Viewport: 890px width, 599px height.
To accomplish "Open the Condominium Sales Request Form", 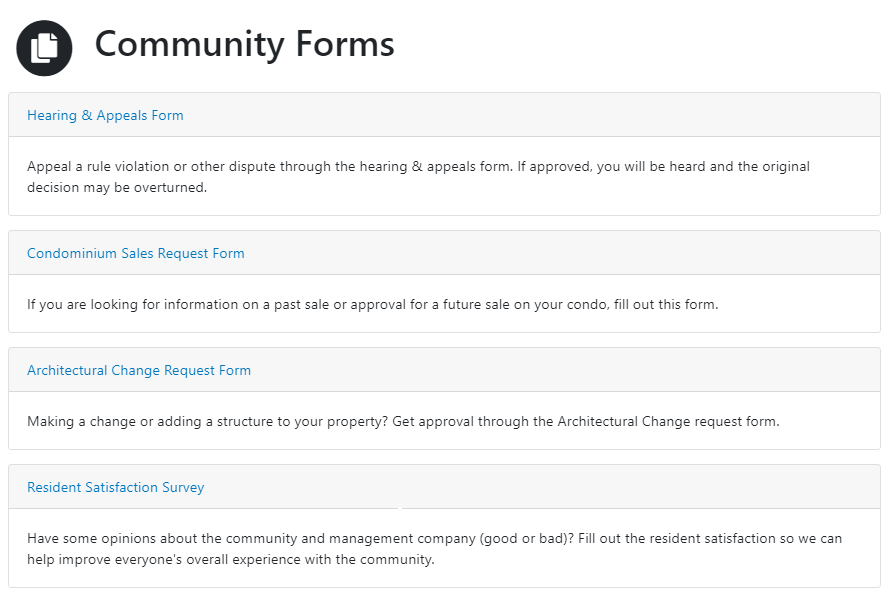I will [136, 253].
